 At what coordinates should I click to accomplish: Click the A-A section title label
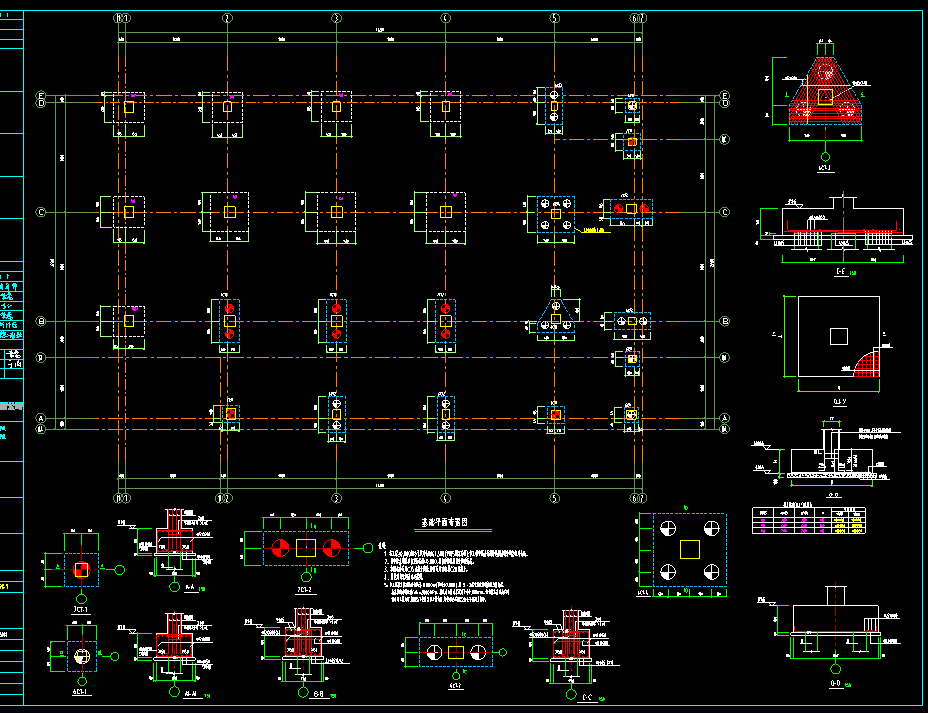point(191,588)
